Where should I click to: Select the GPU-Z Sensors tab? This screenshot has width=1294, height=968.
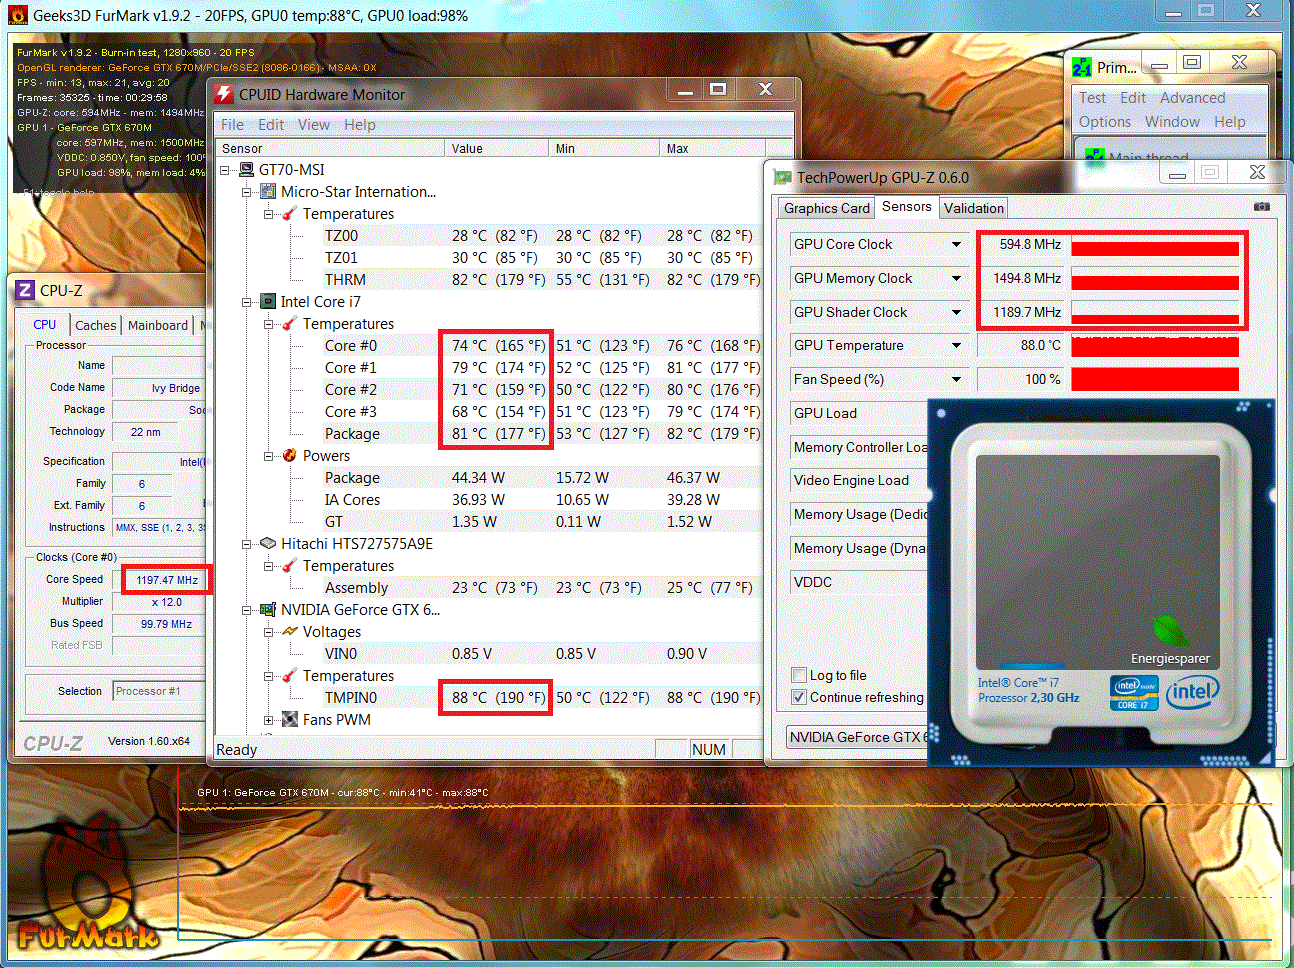tap(907, 207)
